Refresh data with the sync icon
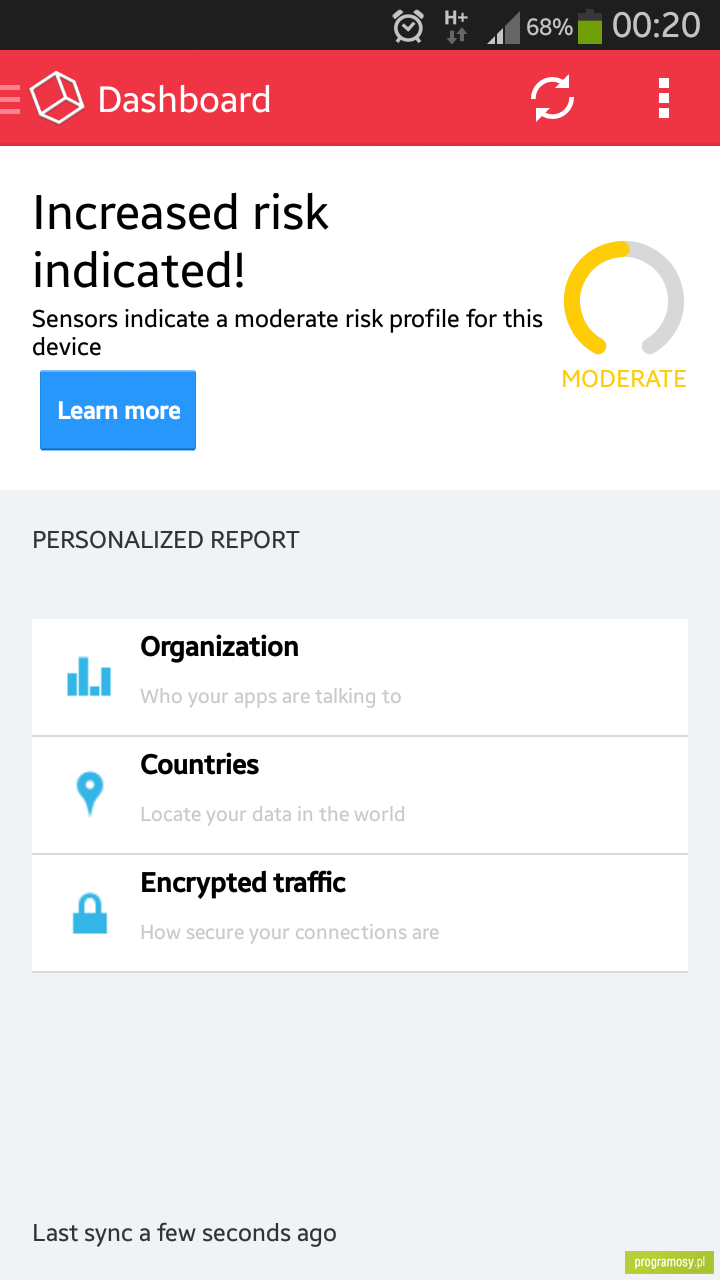This screenshot has width=720, height=1280. 552,99
